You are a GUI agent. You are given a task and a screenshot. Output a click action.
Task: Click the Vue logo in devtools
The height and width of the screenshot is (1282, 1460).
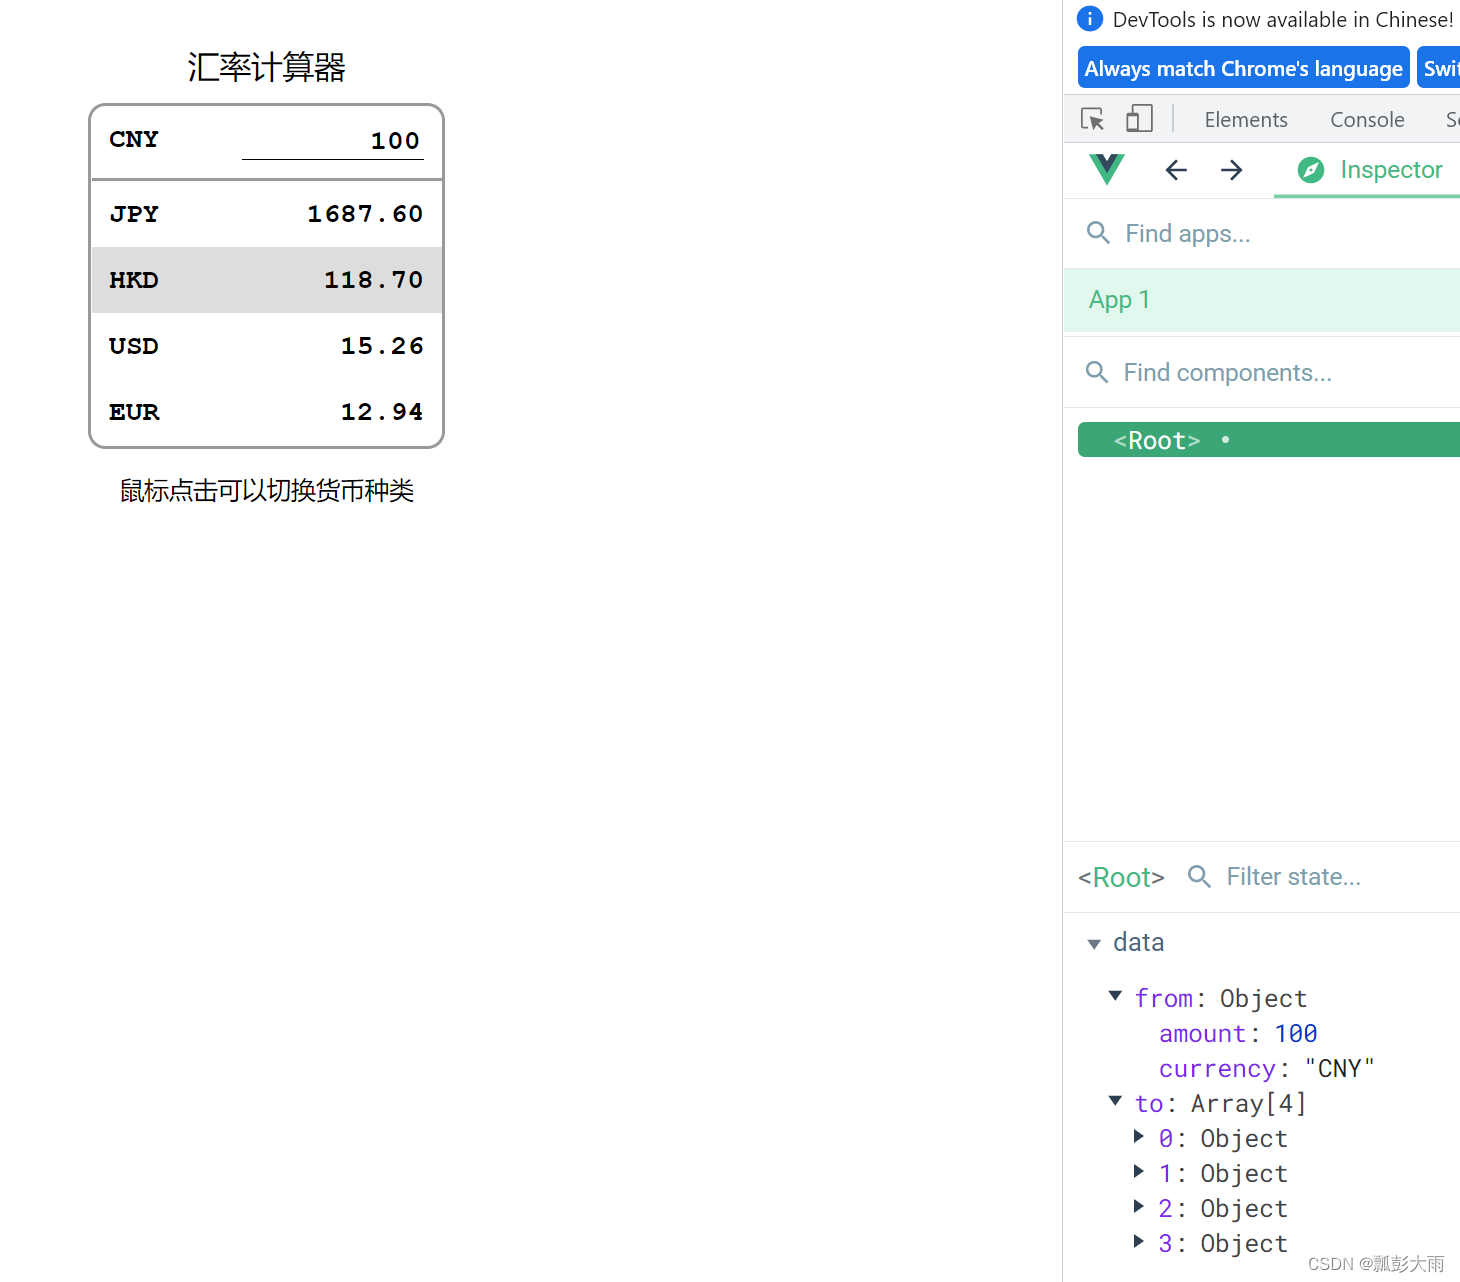[1105, 170]
